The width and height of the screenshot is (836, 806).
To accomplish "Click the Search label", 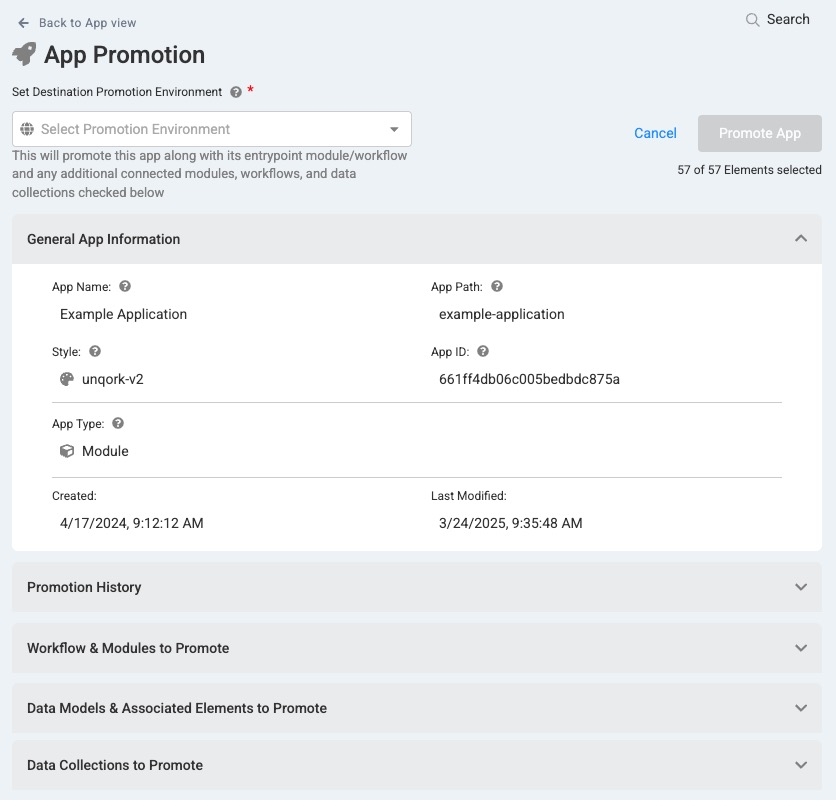I will [x=787, y=19].
